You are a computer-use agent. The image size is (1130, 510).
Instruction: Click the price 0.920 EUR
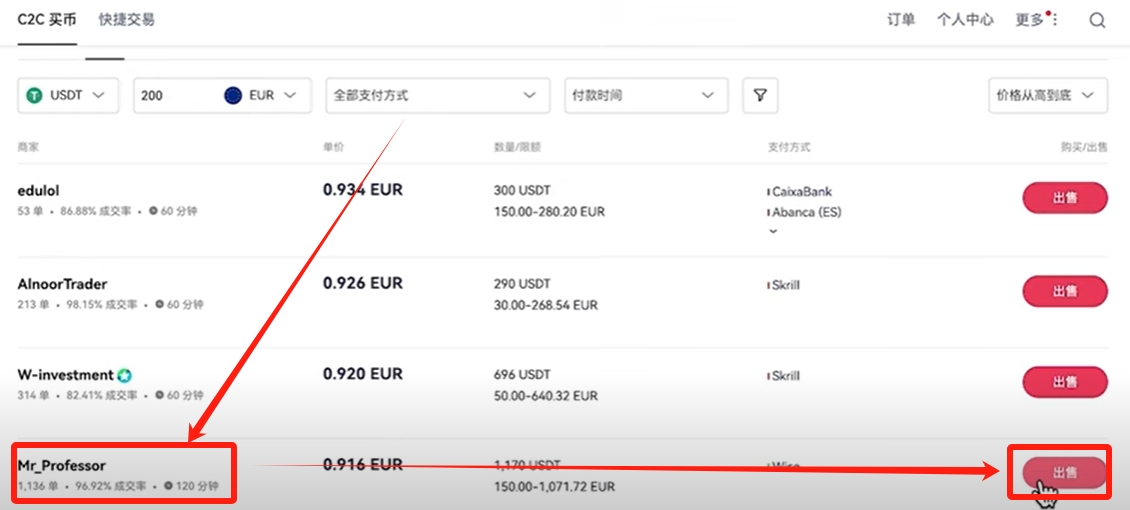362,374
